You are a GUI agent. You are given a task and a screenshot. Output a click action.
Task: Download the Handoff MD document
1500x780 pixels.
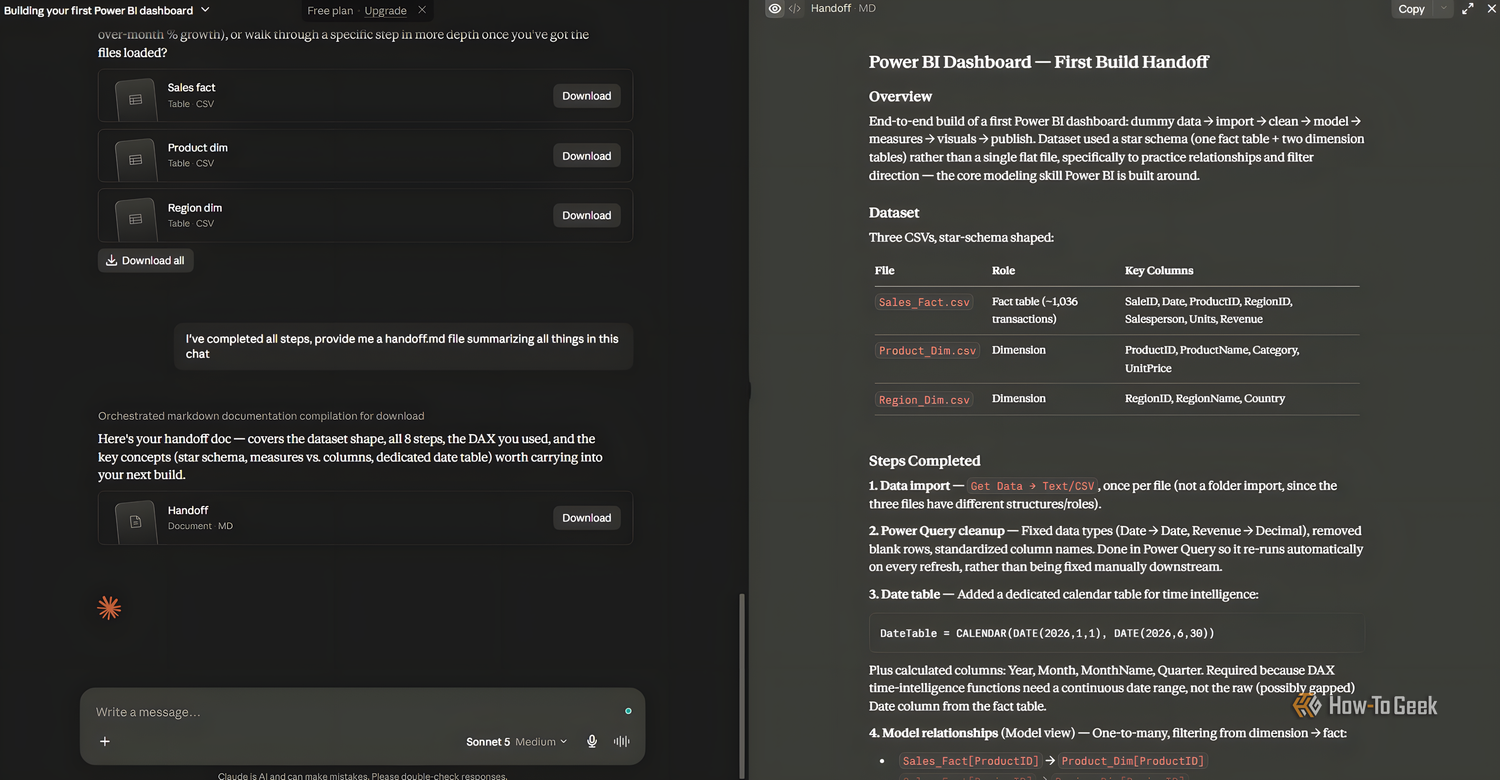(587, 518)
